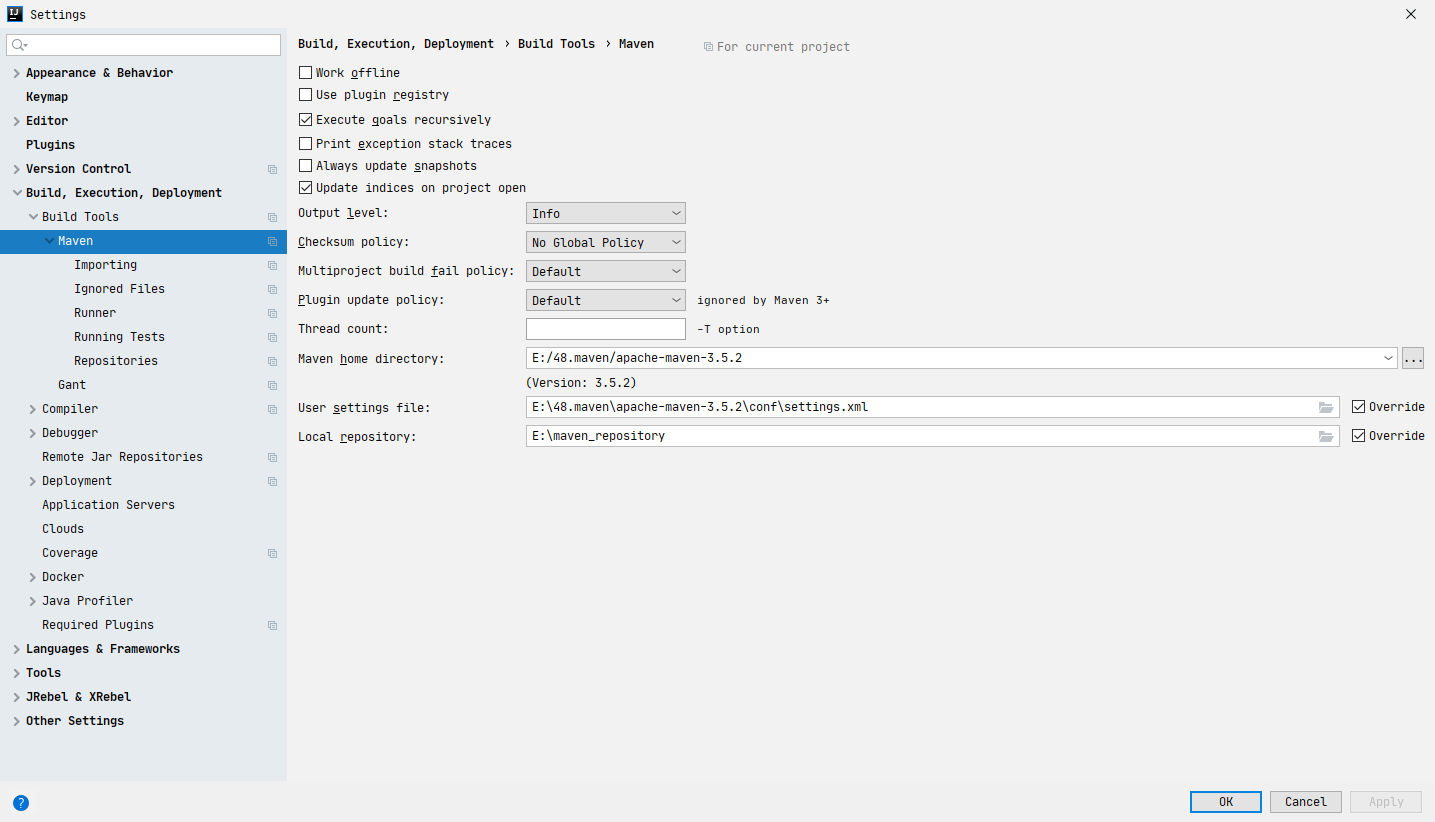The width and height of the screenshot is (1435, 822).
Task: Click the search magnifier icon
Action: tap(19, 45)
